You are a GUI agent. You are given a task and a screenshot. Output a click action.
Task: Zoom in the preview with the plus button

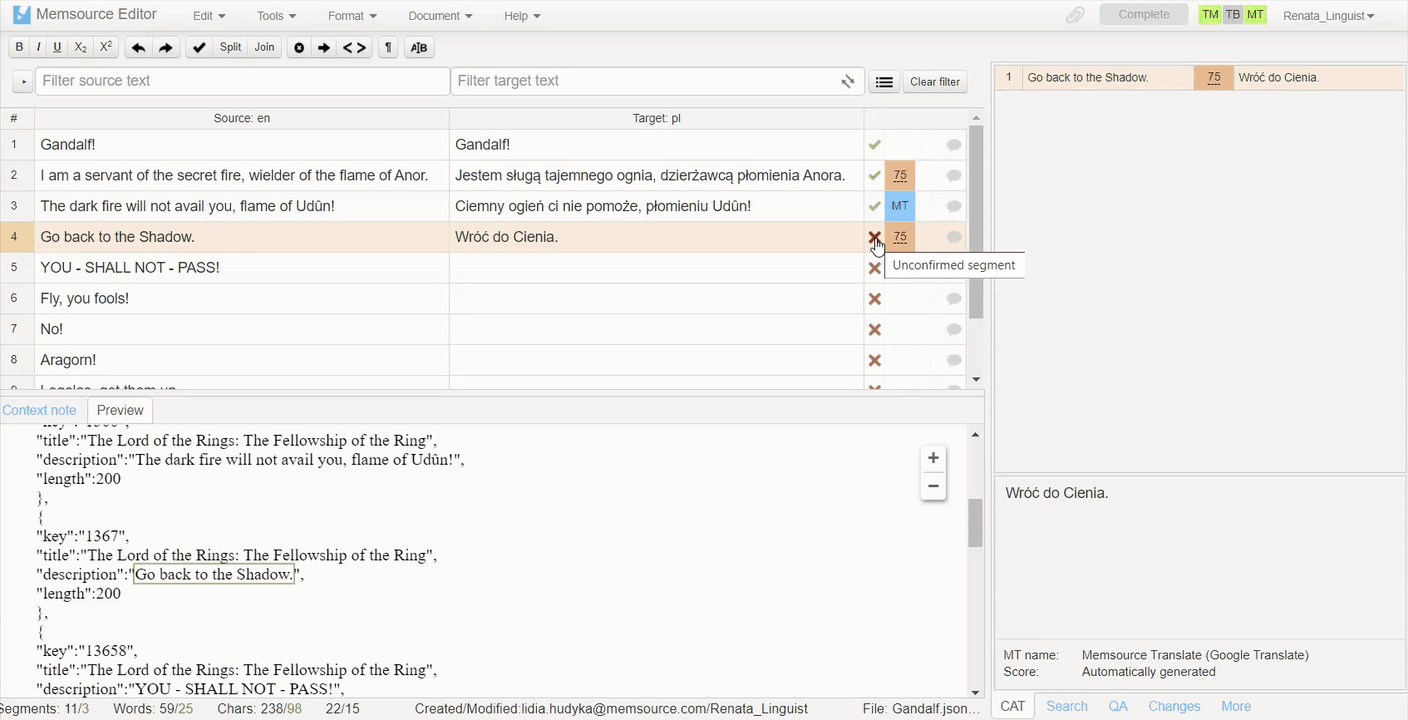933,458
